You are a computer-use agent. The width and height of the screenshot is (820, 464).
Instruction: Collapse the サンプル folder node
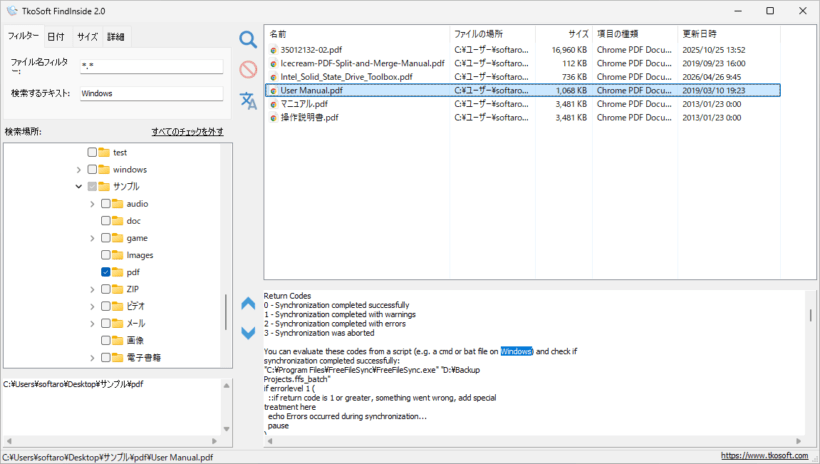click(x=78, y=186)
